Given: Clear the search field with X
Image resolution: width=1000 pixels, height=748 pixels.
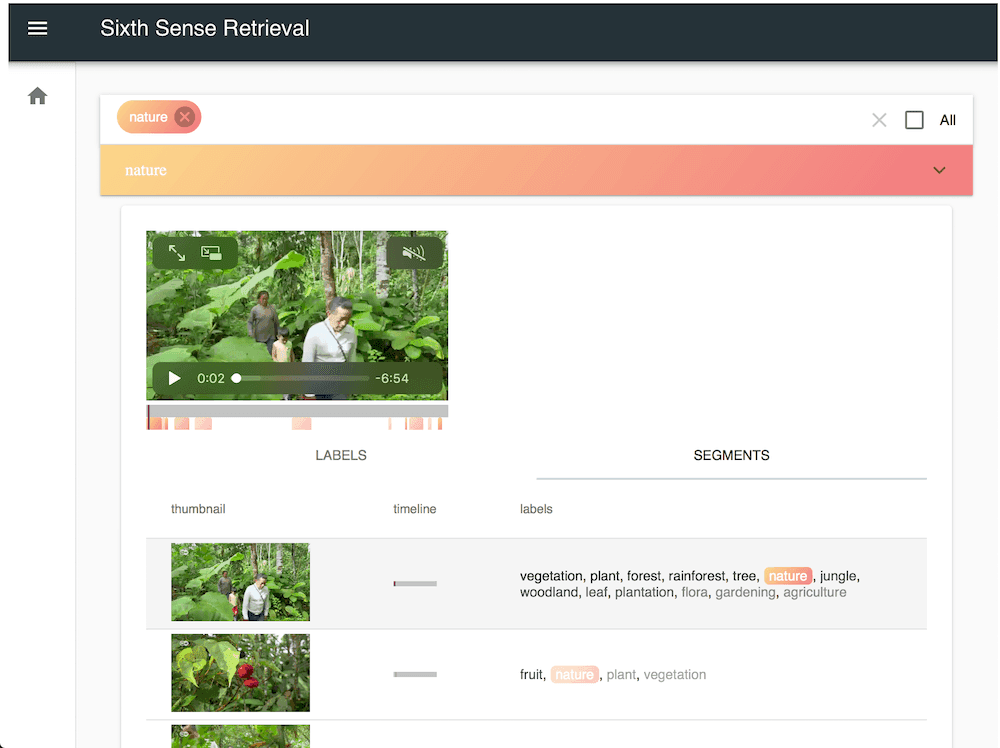Looking at the screenshot, I should click(879, 120).
